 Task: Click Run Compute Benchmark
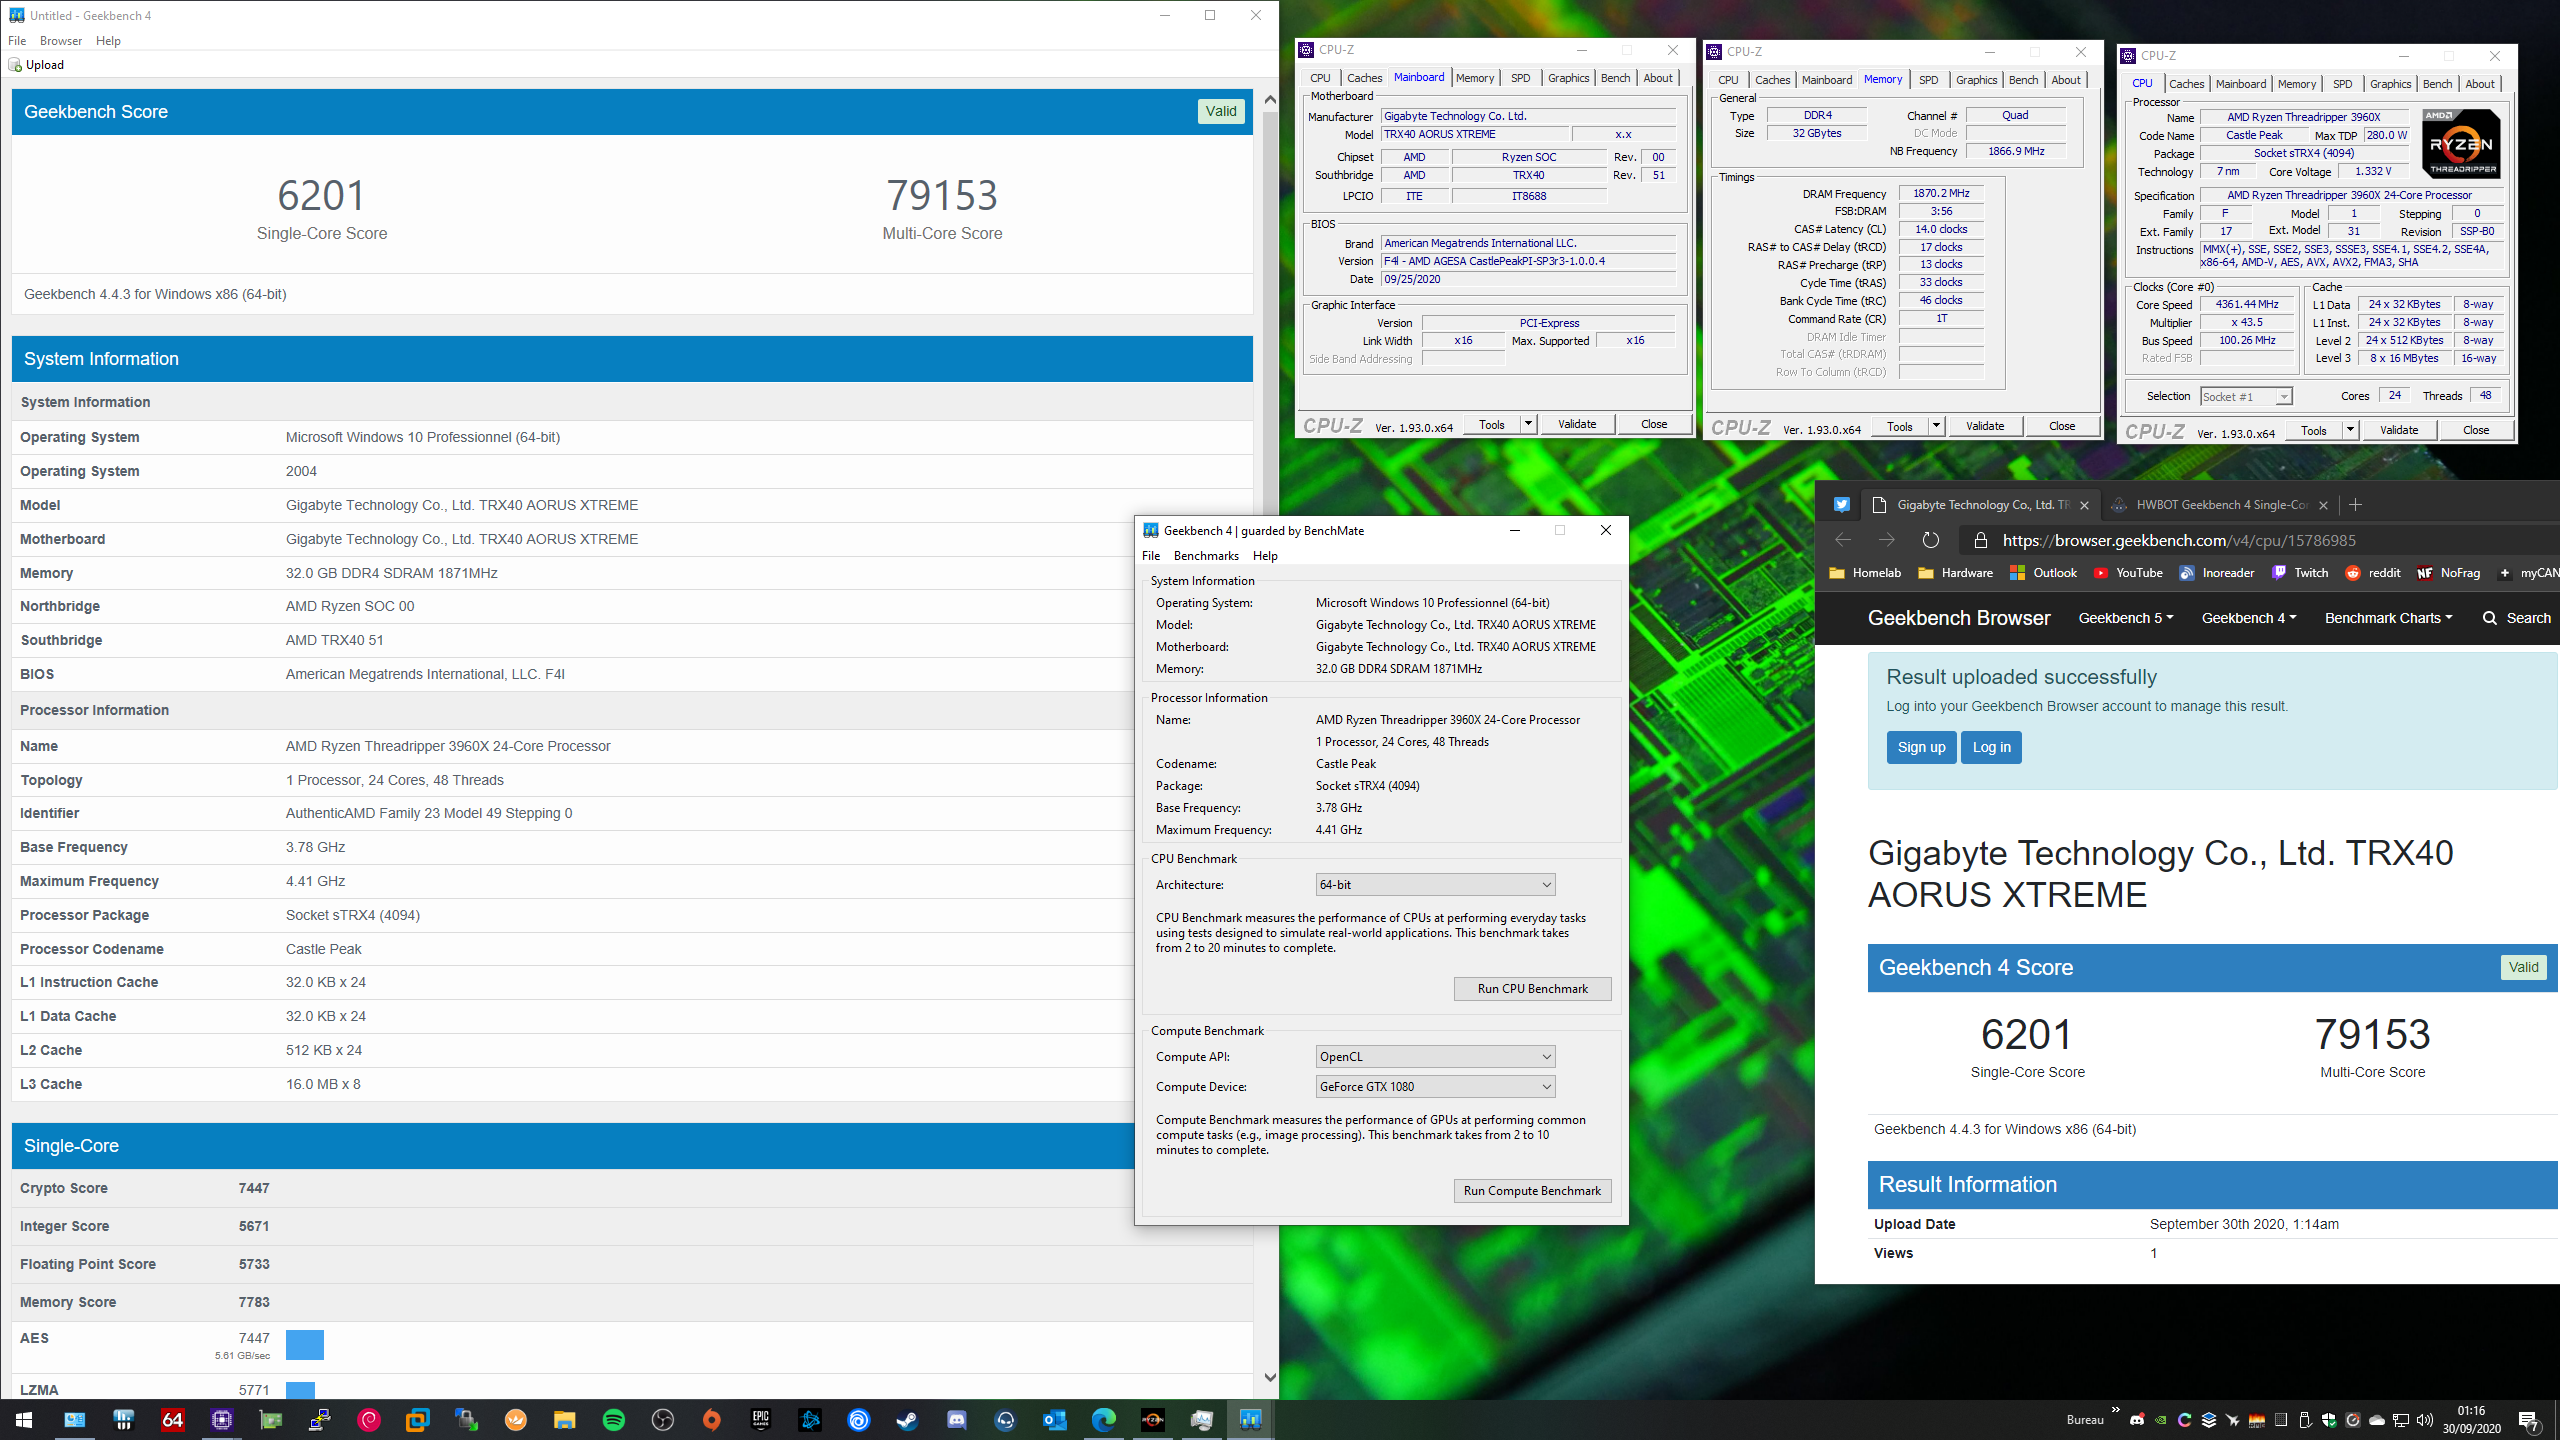(x=1532, y=1191)
